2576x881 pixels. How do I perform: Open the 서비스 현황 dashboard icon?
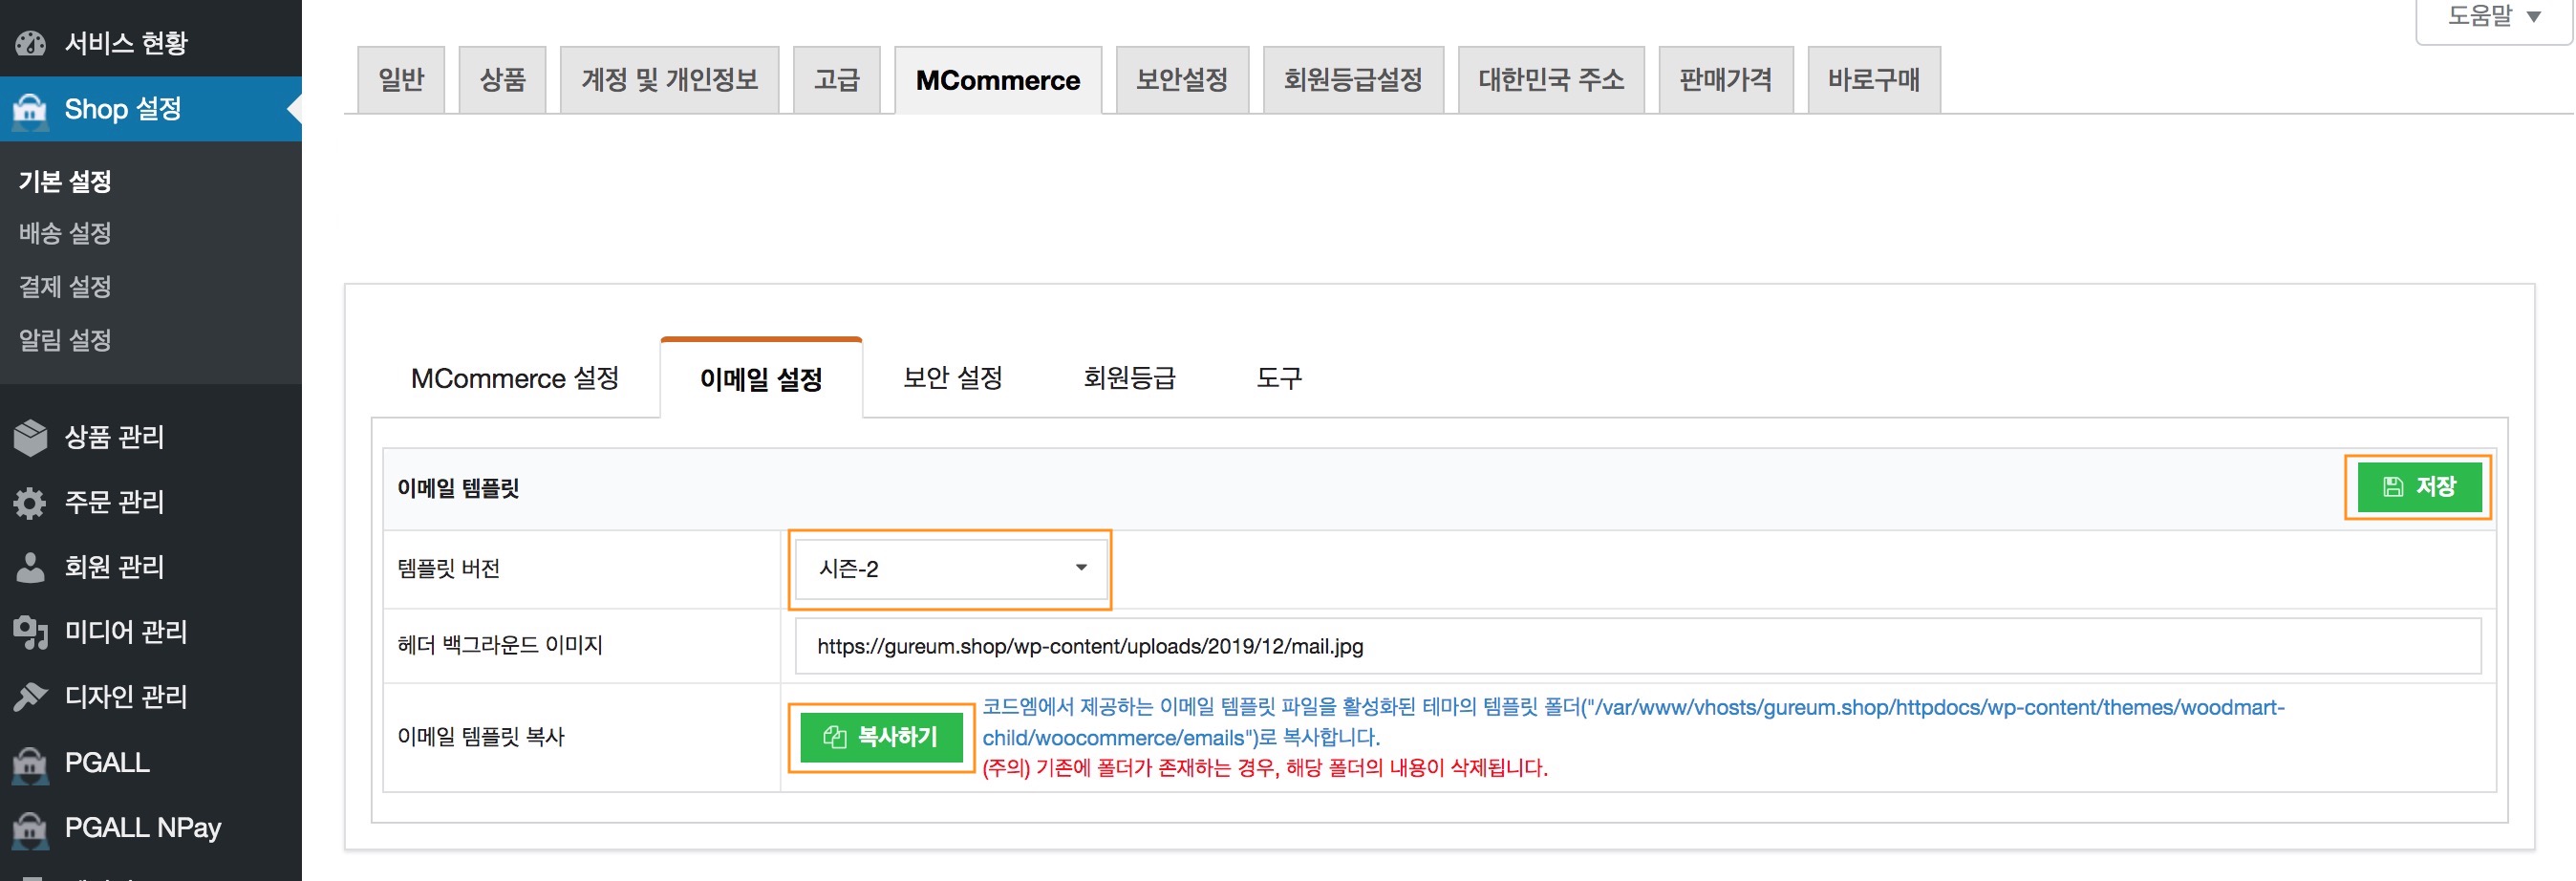[x=30, y=42]
